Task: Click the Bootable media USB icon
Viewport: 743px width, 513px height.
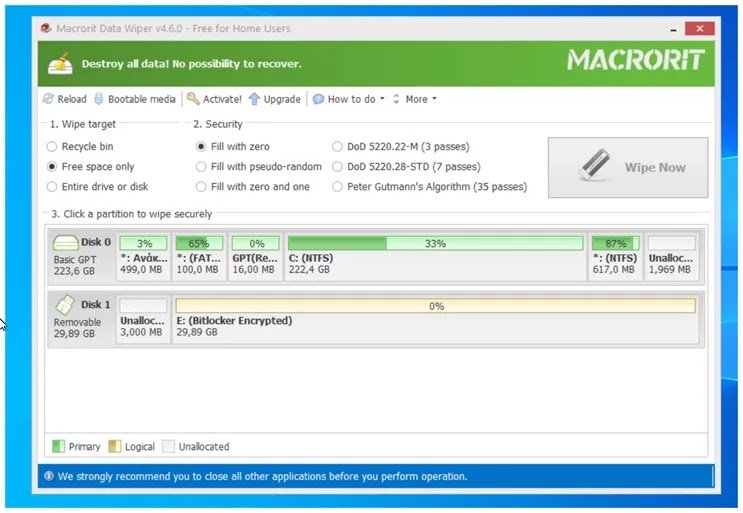Action: click(99, 99)
